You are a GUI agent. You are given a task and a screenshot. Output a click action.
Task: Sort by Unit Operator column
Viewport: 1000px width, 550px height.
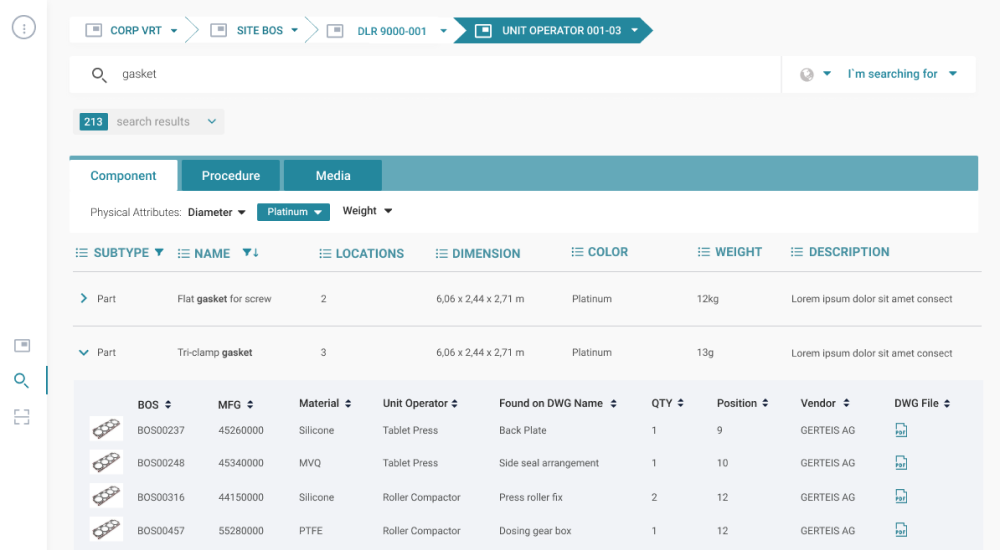pos(455,403)
